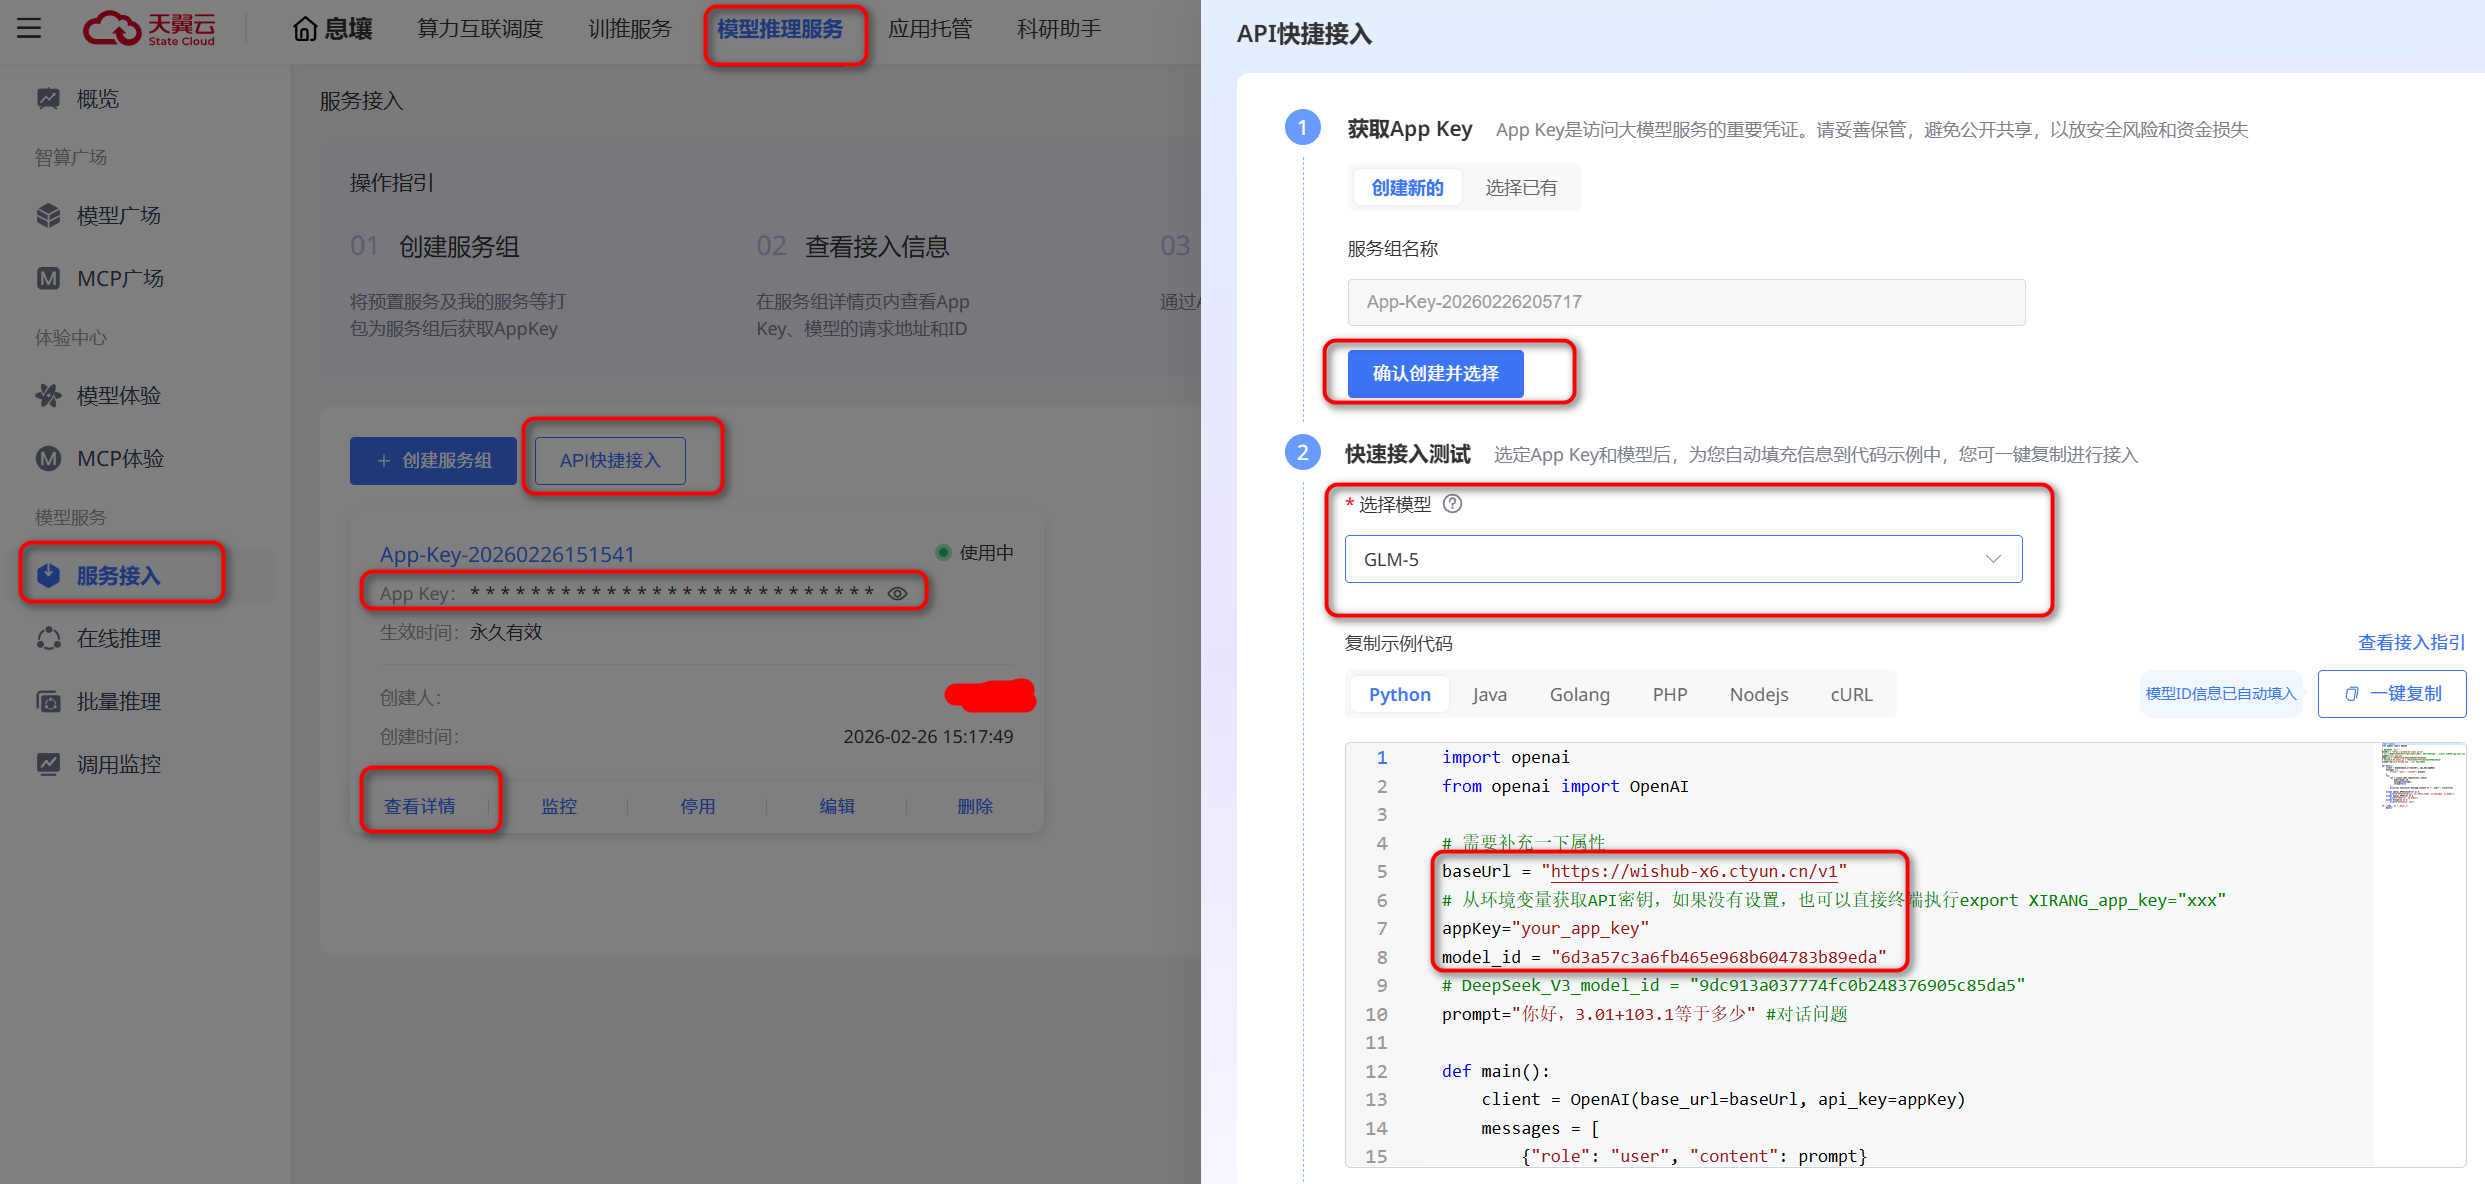Viewport: 2485px width, 1184px height.
Task: Click the code minimap thumbnail
Action: pyautogui.click(x=2420, y=776)
